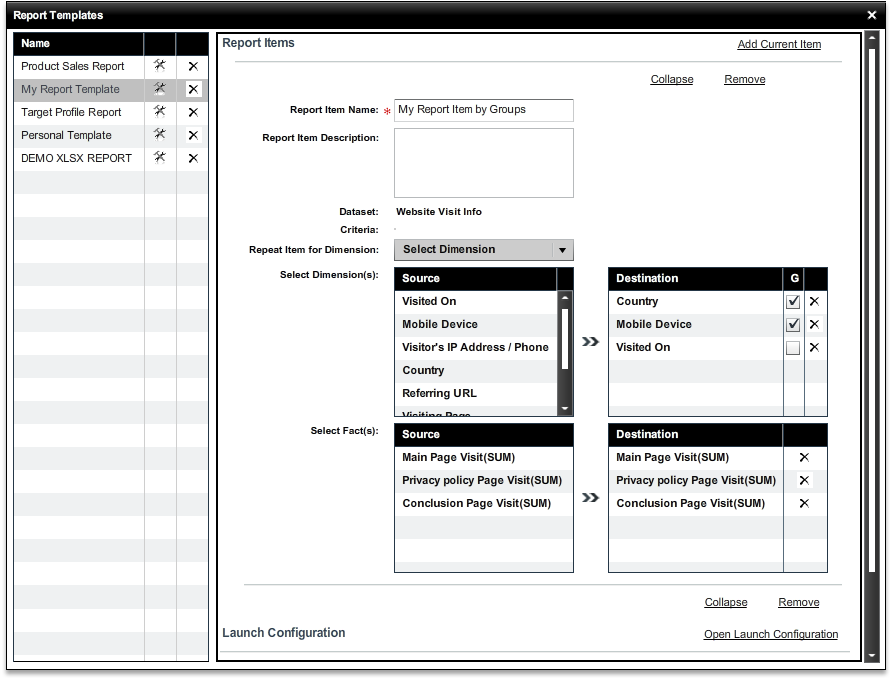Uncheck group checkbox for Country
892x679 pixels.
click(793, 301)
